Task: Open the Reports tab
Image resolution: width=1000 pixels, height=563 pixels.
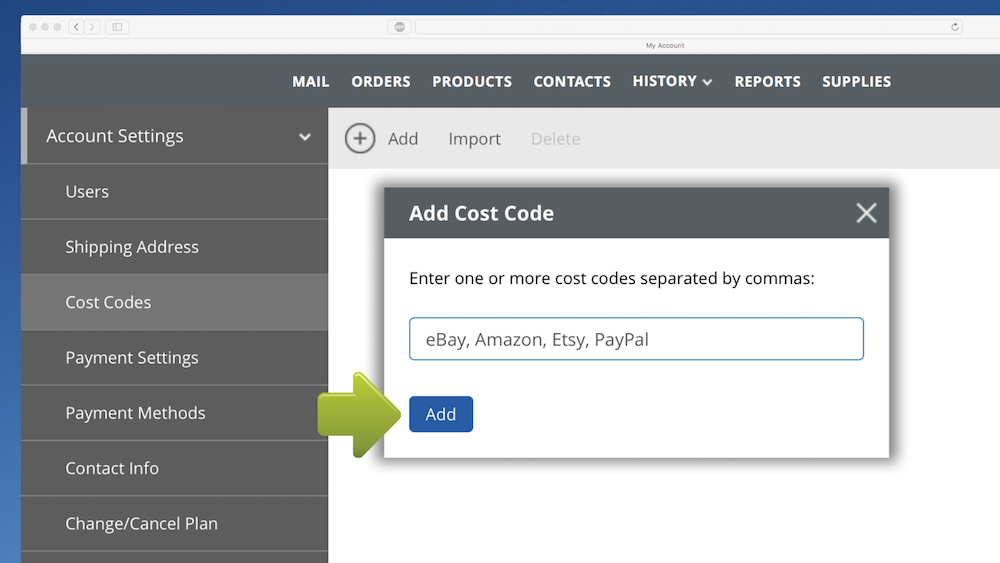Action: click(x=767, y=82)
